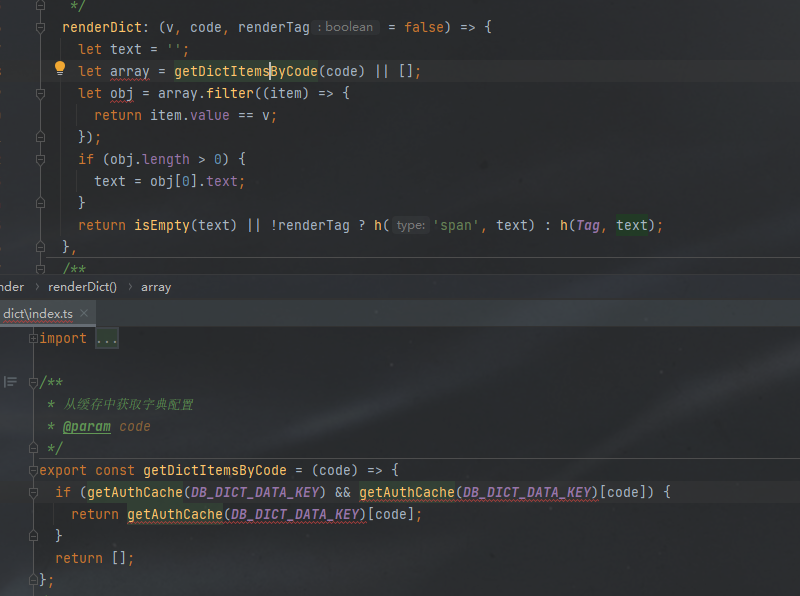800x596 pixels.
Task: Collapse the renderDict function fold marker
Action: pos(40,28)
